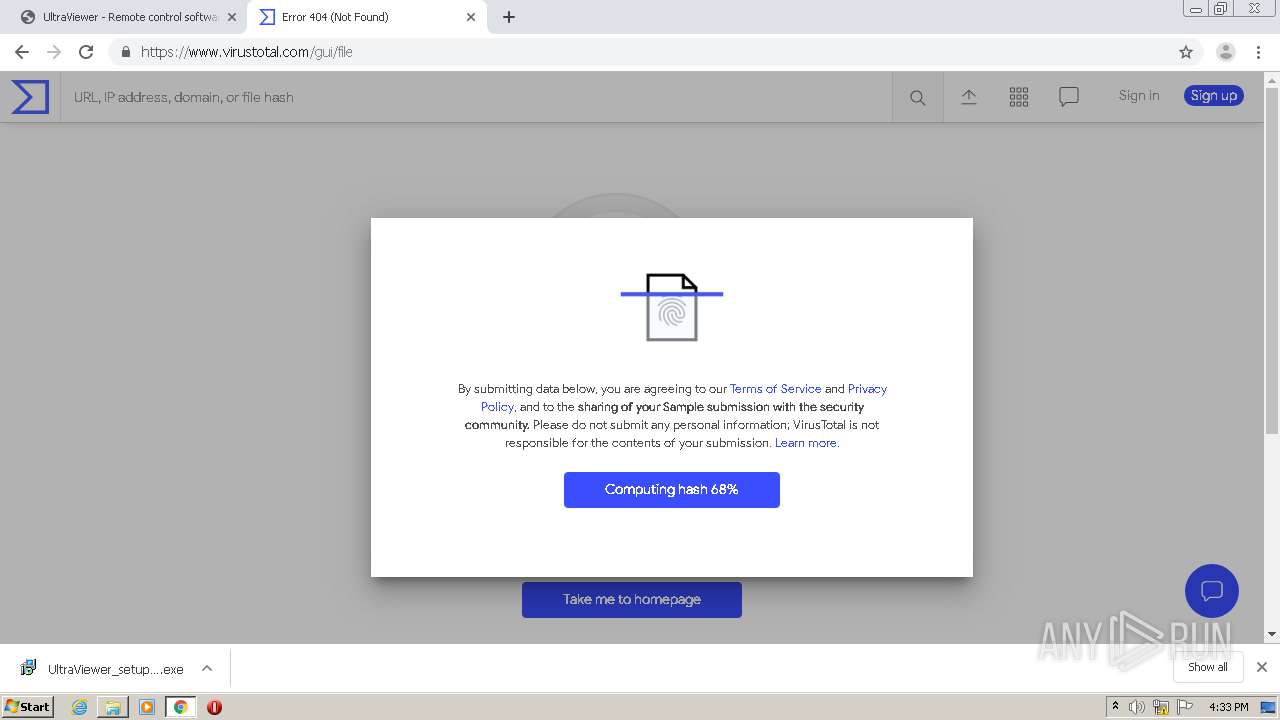
Task: Click Show all downloads button
Action: point(1208,667)
